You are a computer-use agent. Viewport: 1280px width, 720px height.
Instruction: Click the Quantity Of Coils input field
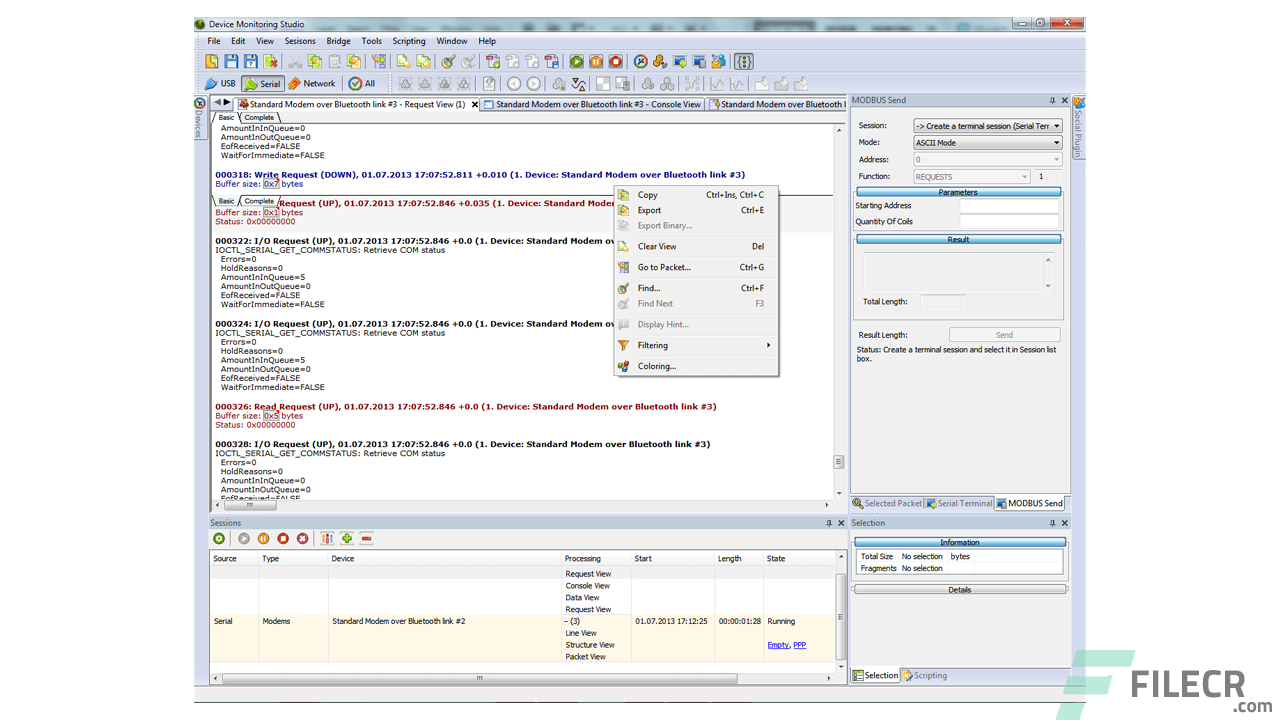tap(1009, 221)
